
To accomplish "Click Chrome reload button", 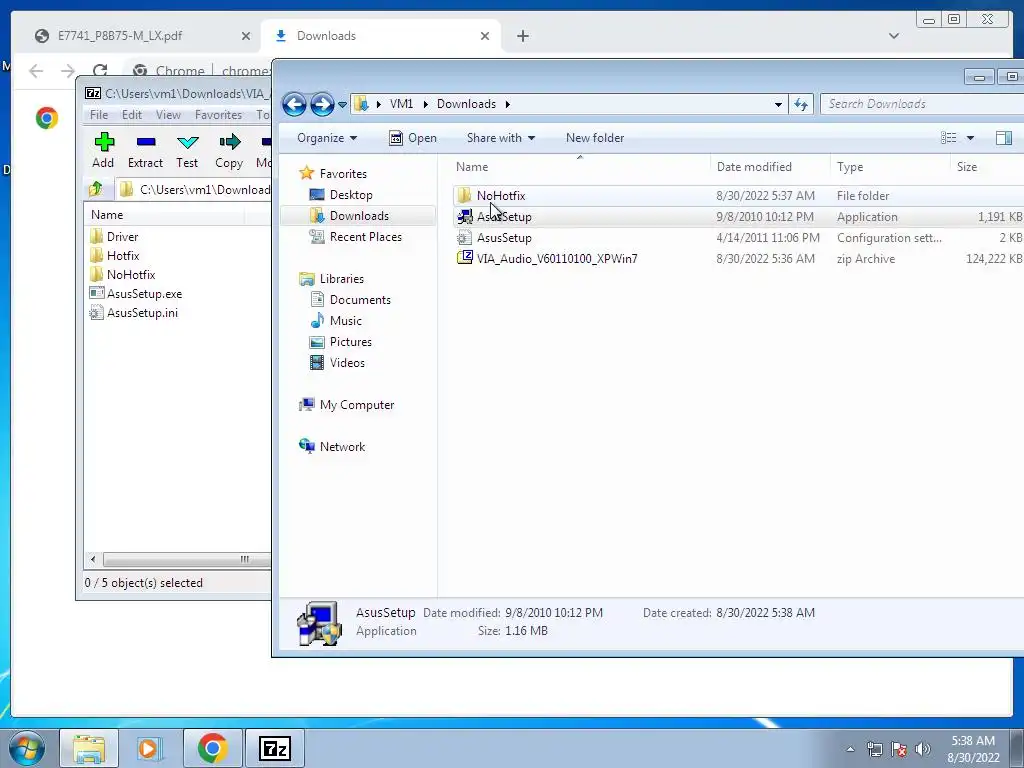I will pos(100,71).
